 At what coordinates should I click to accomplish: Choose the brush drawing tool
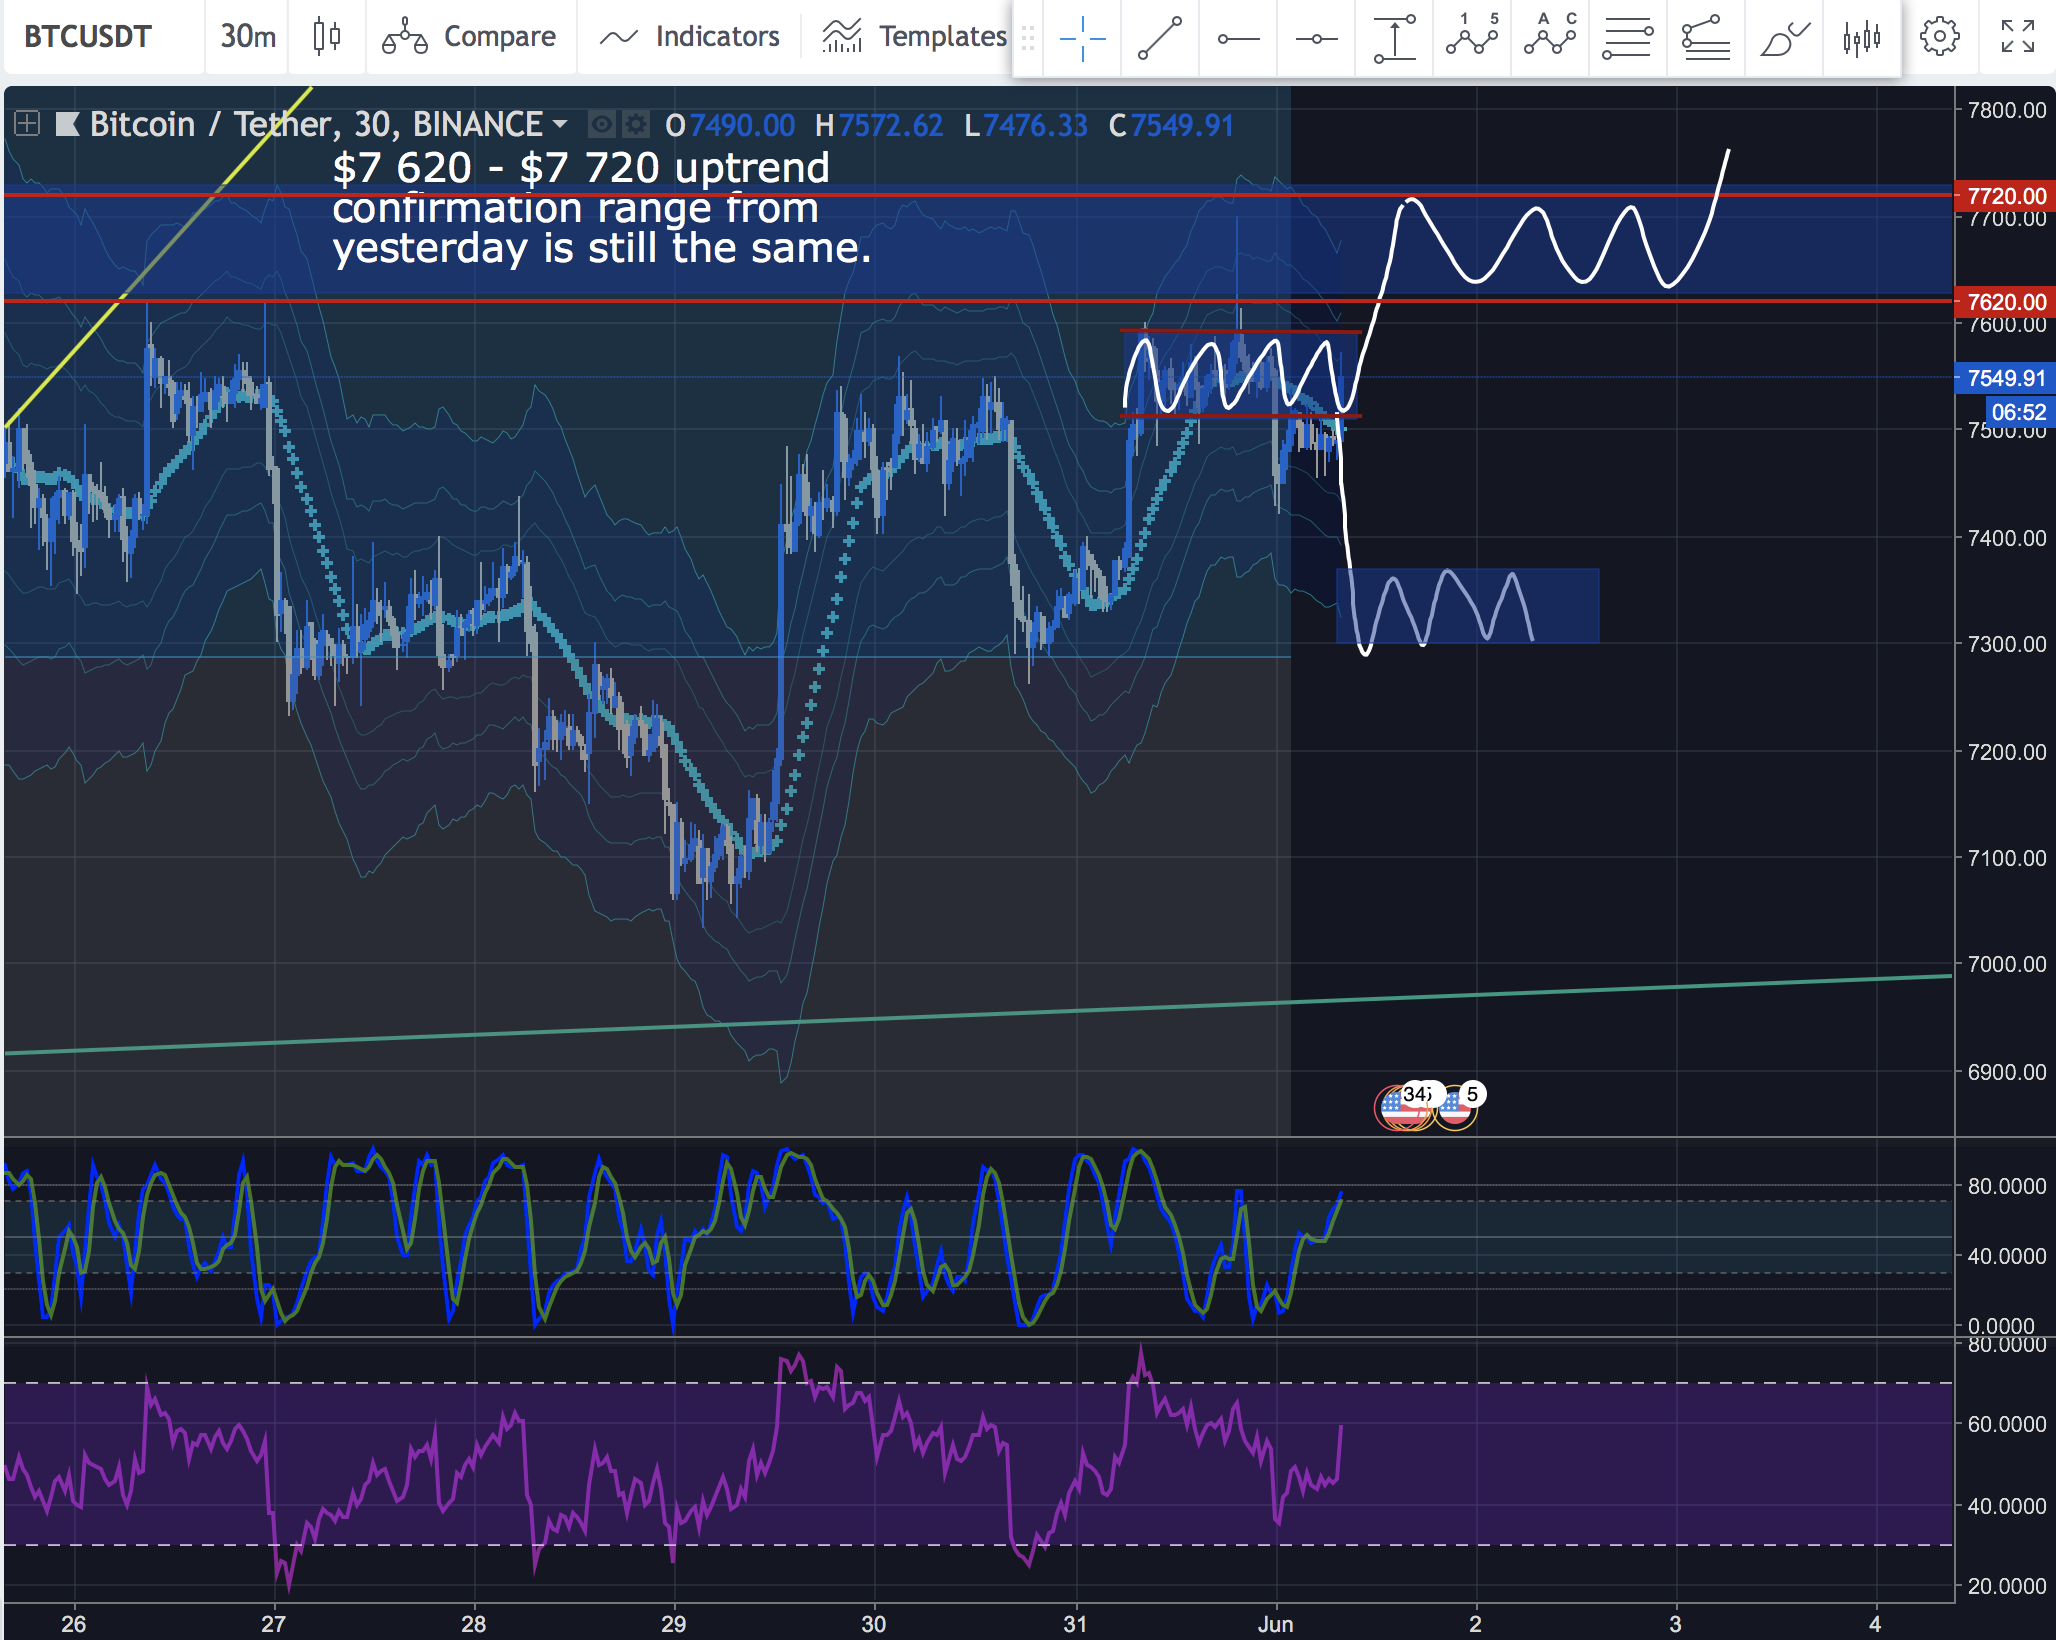click(1784, 38)
